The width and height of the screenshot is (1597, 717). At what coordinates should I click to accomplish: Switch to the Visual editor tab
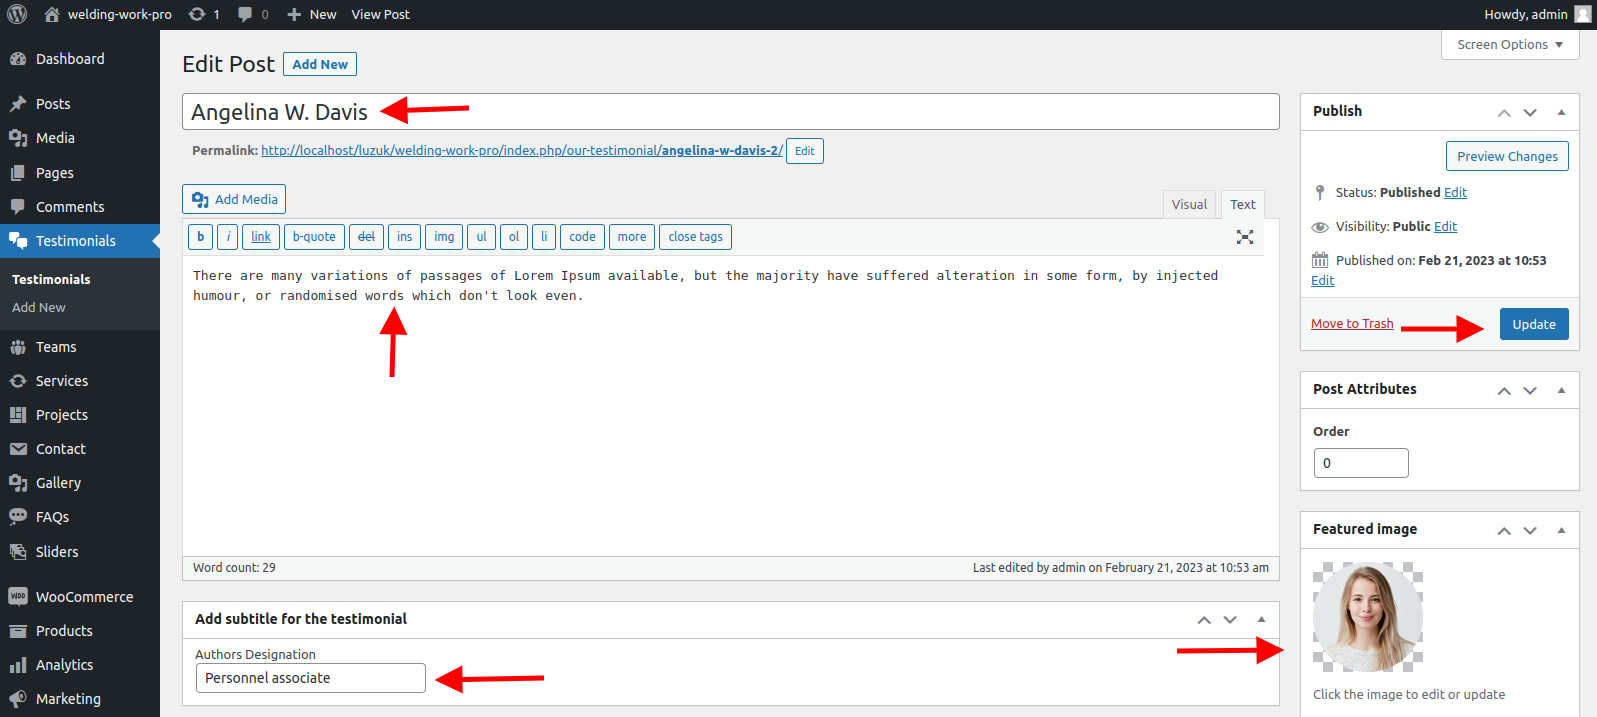1189,204
